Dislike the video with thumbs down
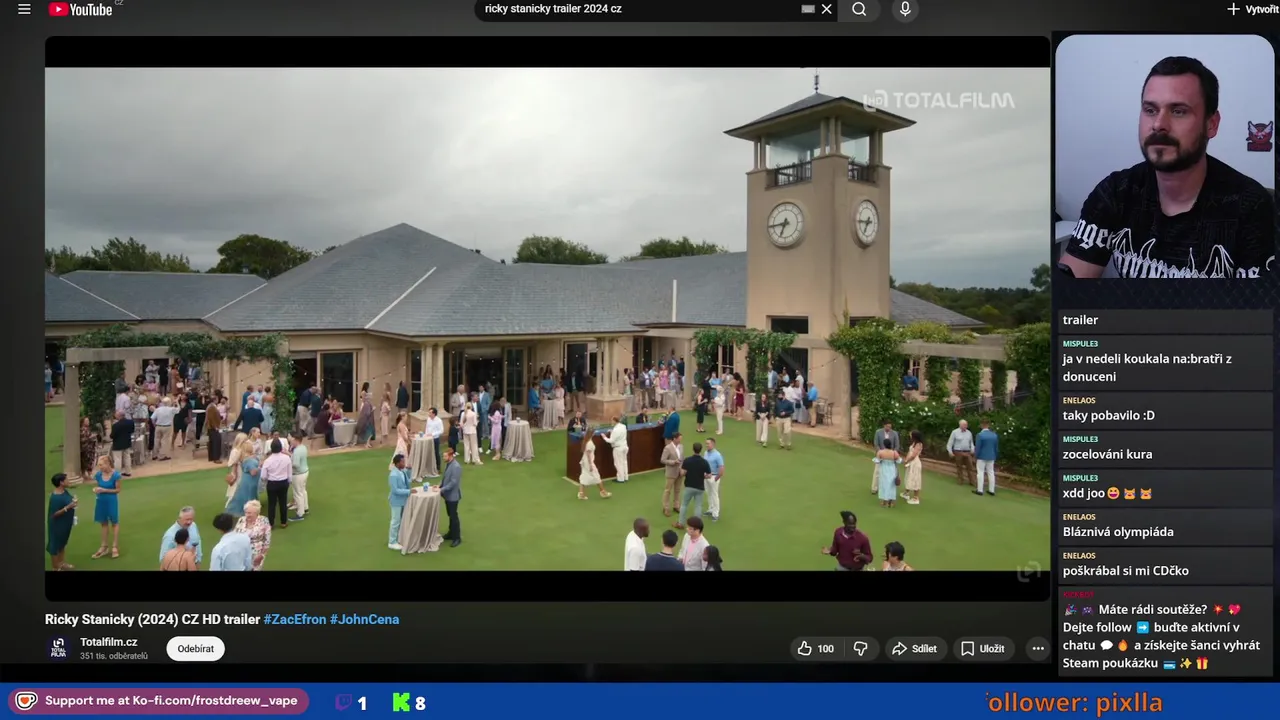 pos(860,649)
